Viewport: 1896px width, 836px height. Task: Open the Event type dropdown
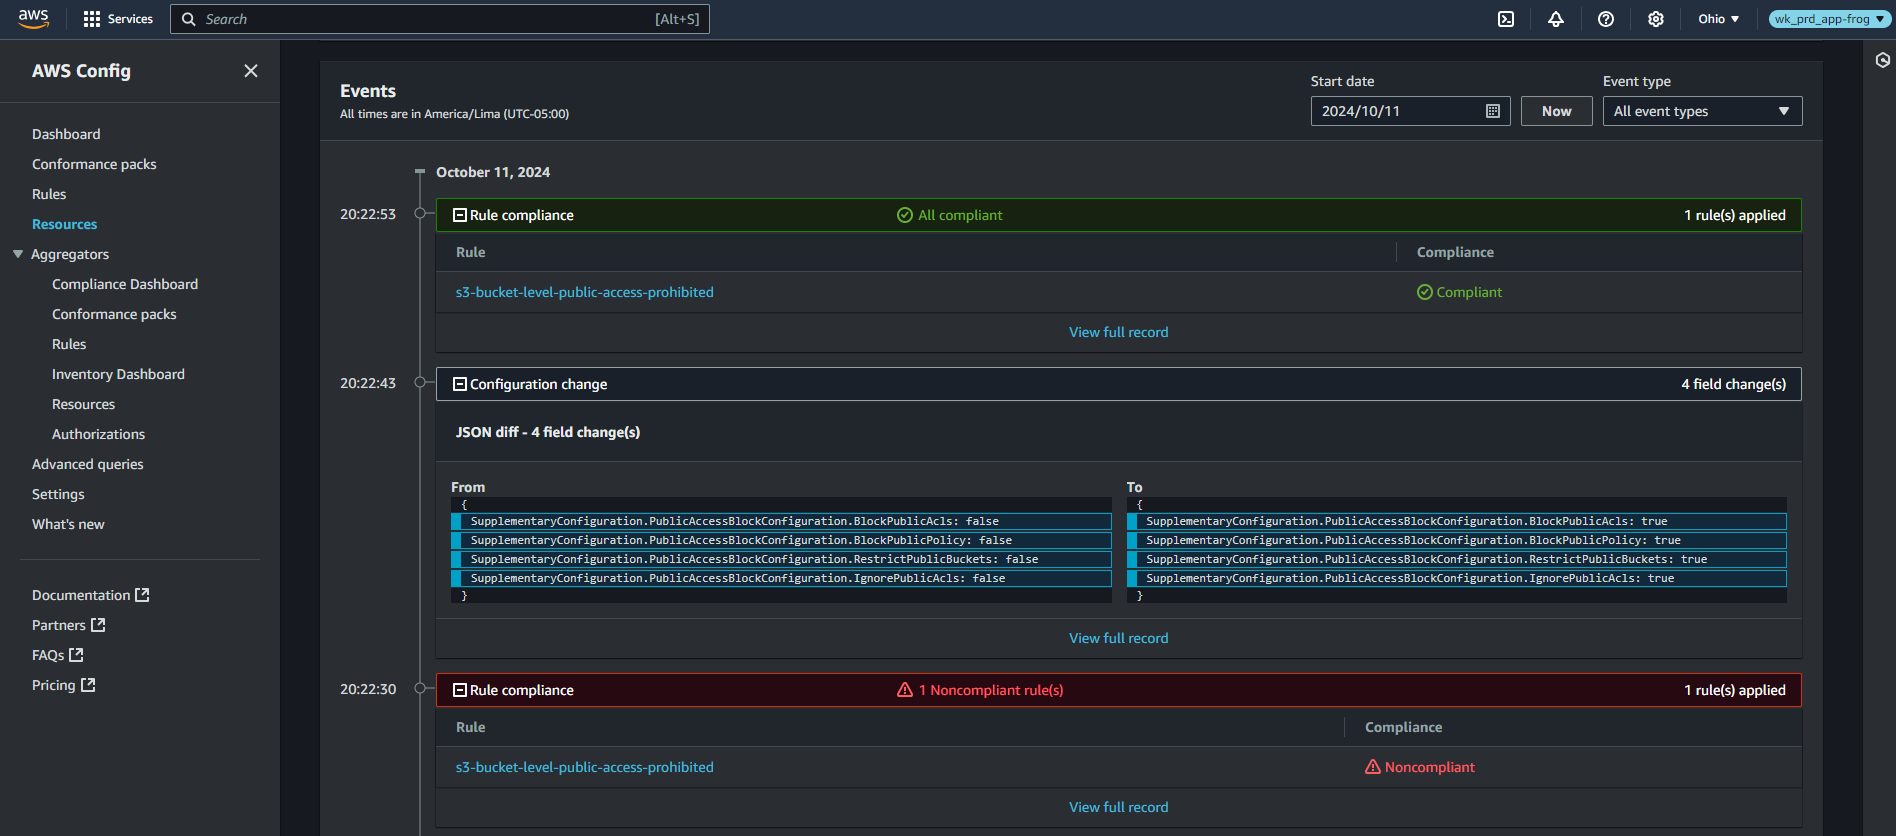tap(1702, 111)
